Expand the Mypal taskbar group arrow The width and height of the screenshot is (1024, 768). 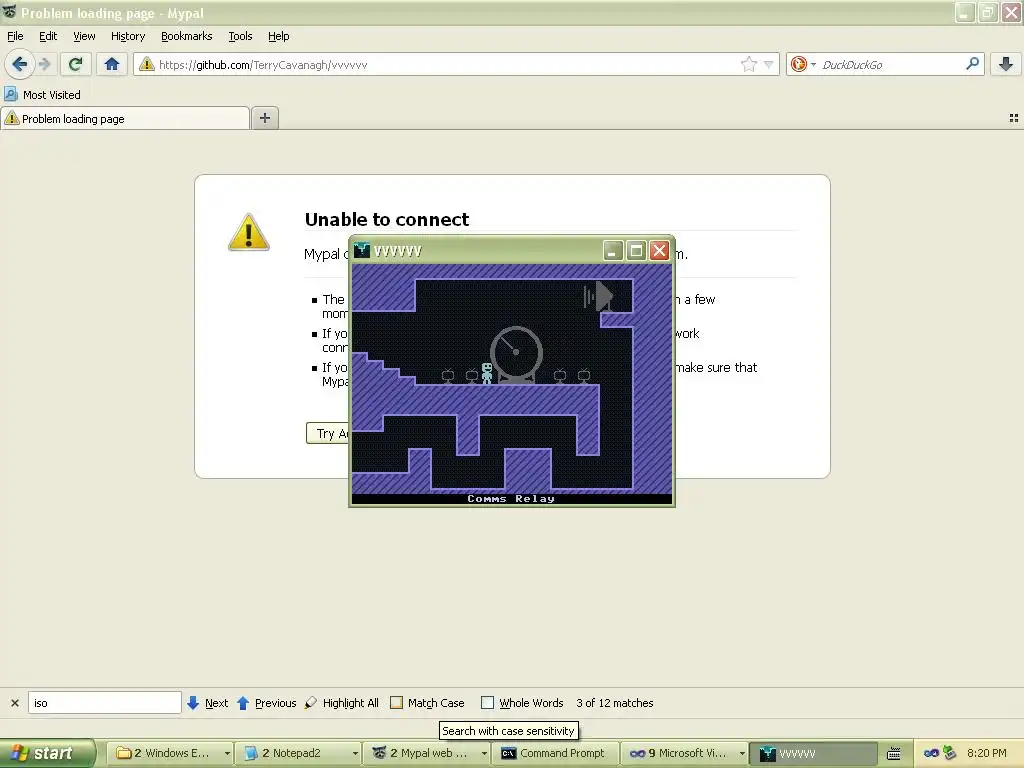tap(484, 753)
